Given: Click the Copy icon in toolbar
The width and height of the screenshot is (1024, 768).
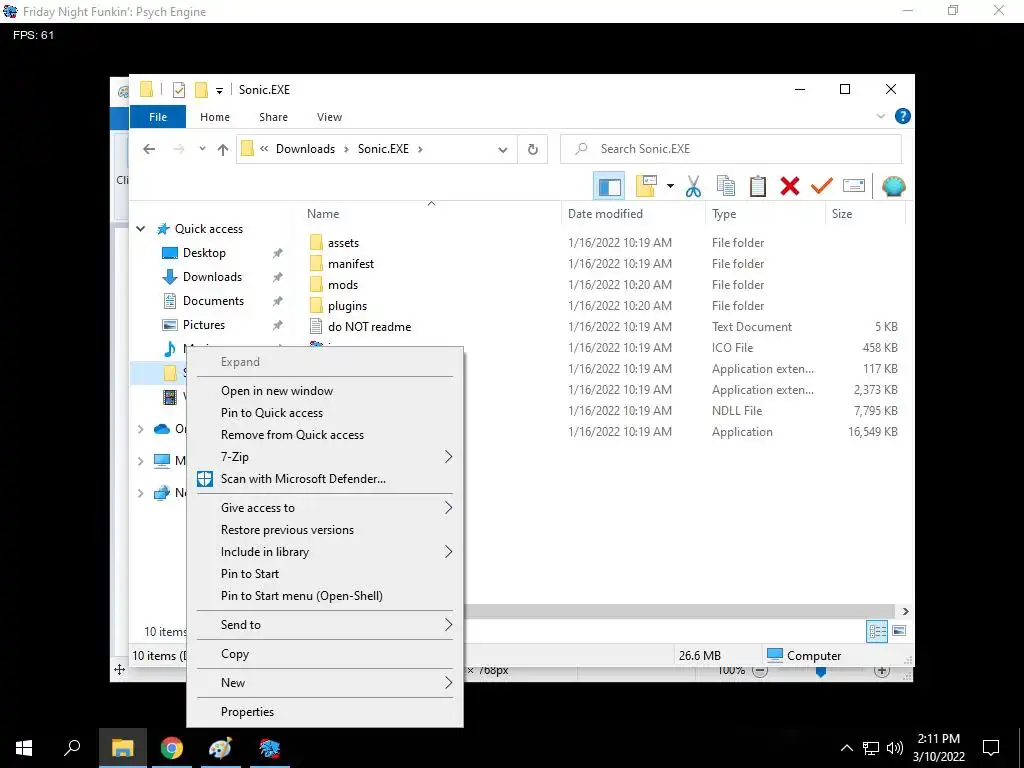Looking at the screenshot, I should click(x=726, y=187).
